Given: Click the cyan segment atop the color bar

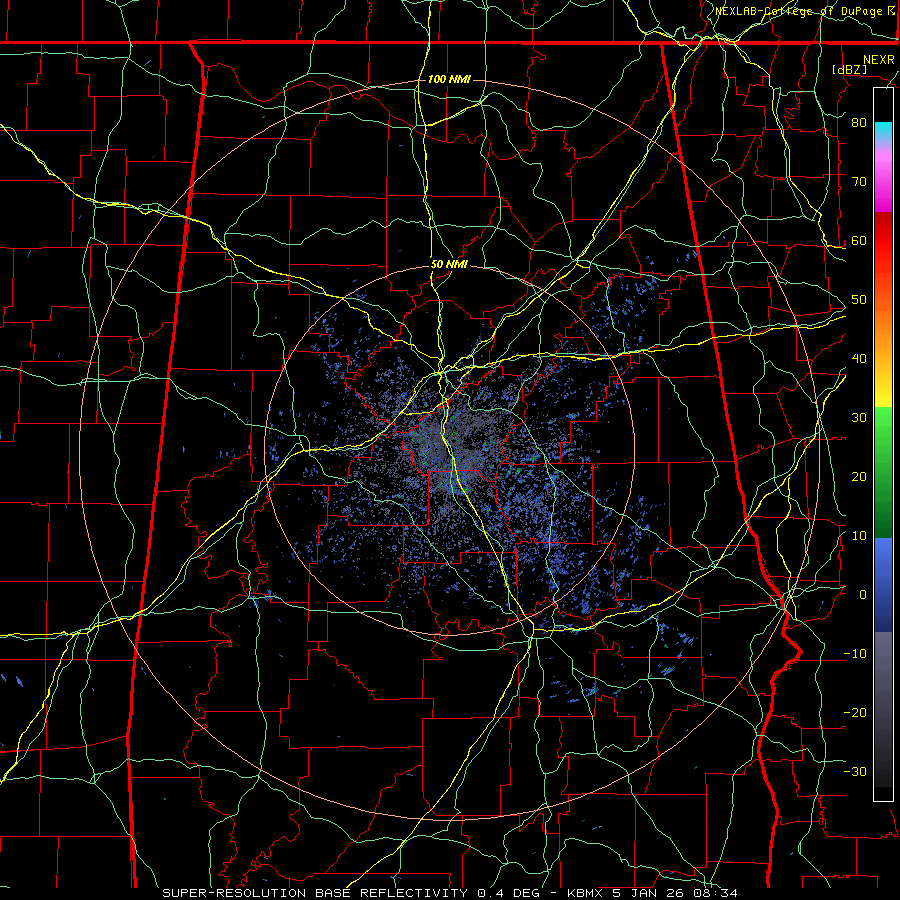Looking at the screenshot, I should click(x=883, y=132).
